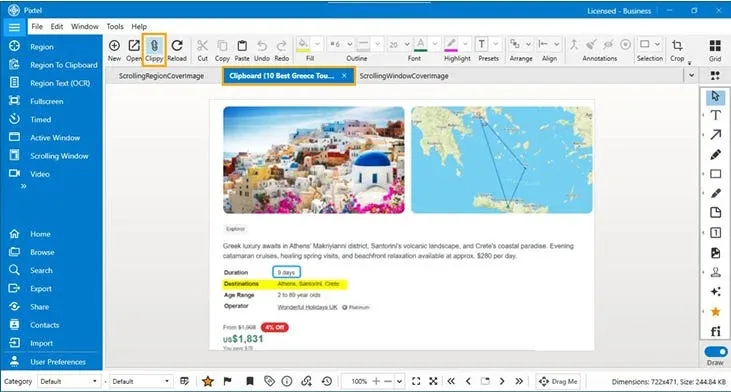The image size is (731, 392).
Task: Open the Arrange dropdown
Action: point(528,44)
